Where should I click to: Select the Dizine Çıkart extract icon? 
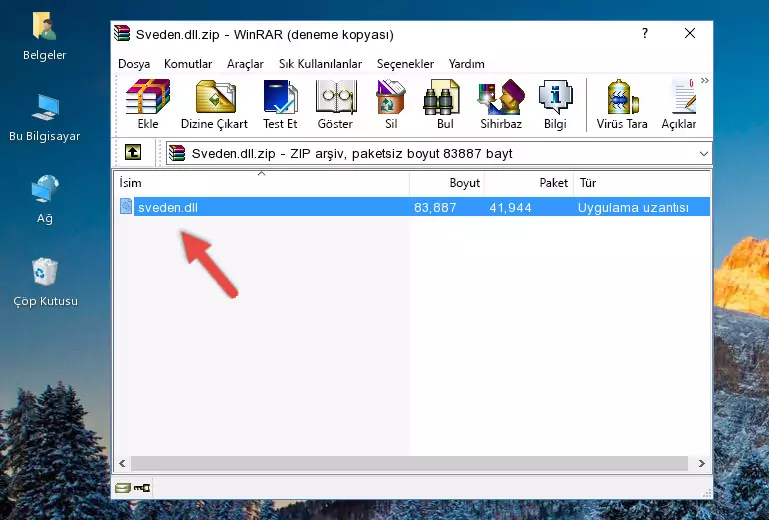214,104
